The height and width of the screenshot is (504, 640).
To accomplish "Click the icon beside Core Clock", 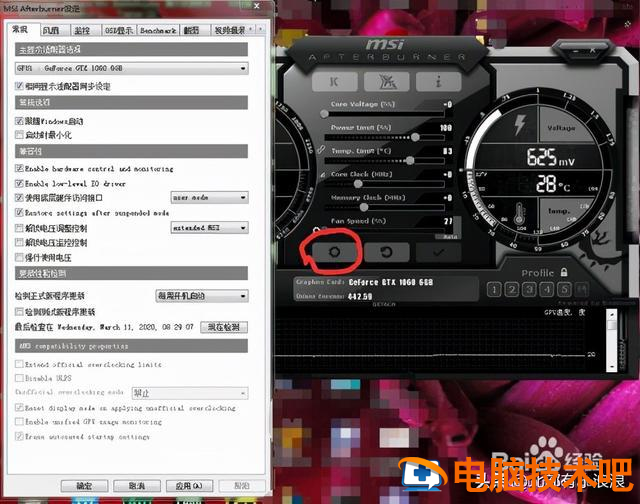I will [x=322, y=175].
